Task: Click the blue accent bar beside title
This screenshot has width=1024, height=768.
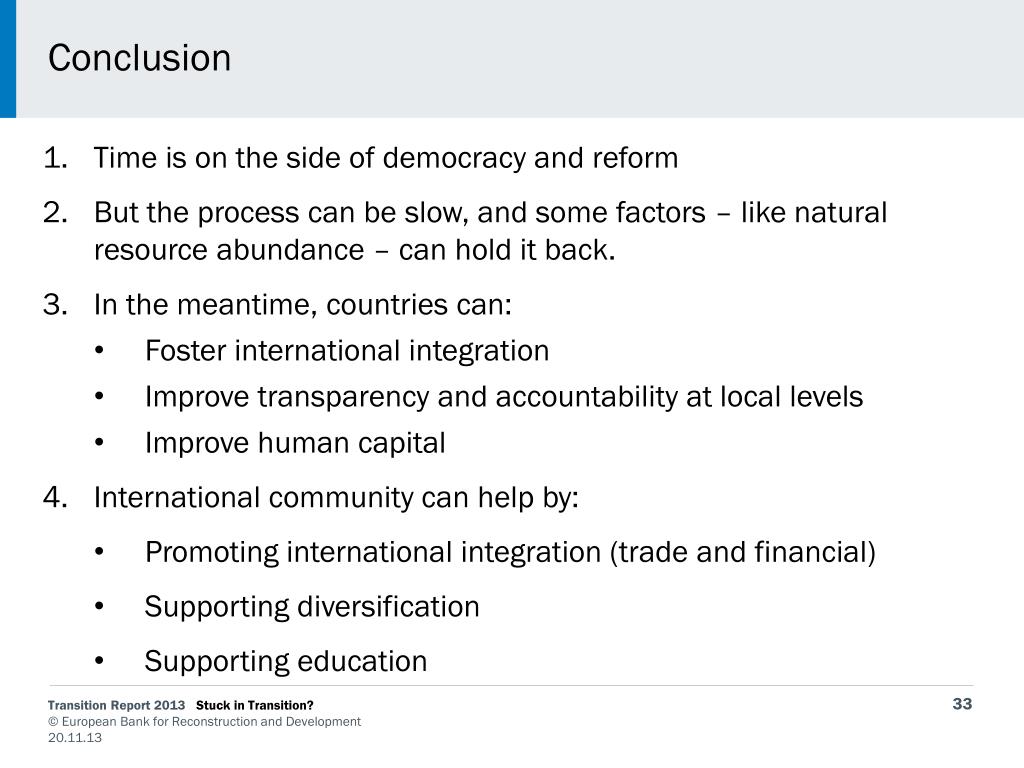Action: click(x=8, y=59)
